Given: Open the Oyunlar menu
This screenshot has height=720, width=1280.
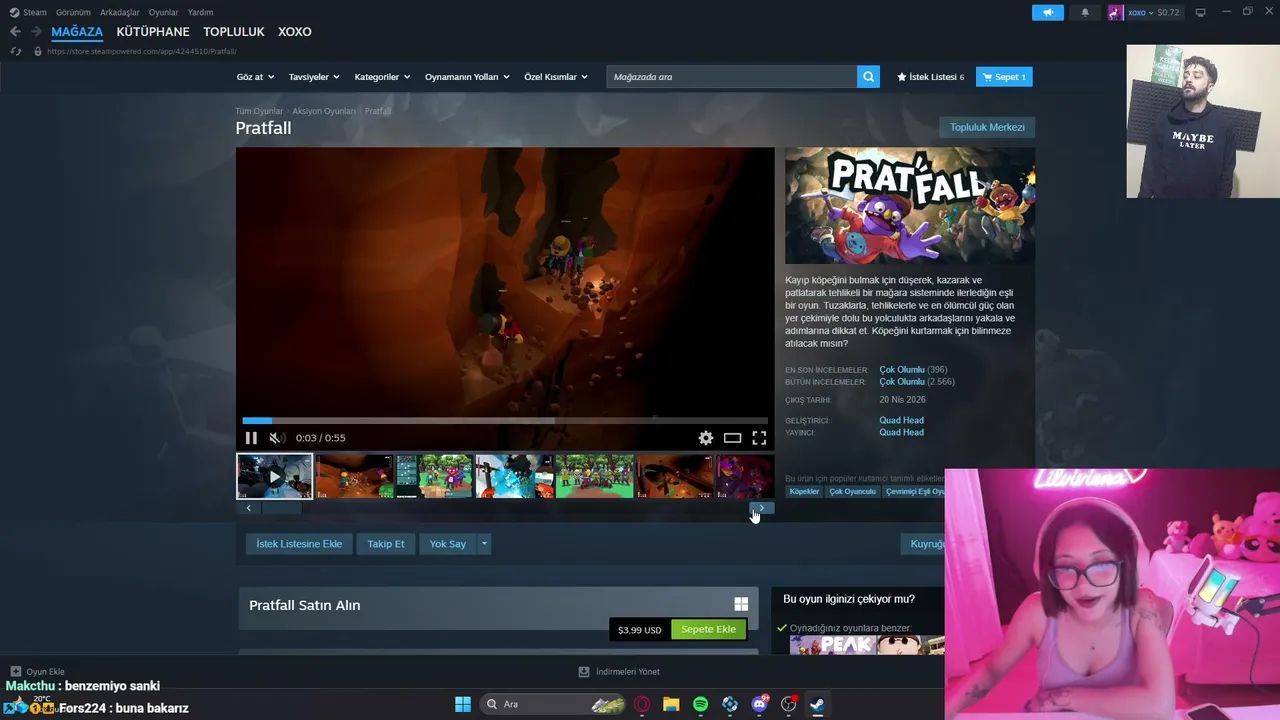Looking at the screenshot, I should tap(164, 13).
